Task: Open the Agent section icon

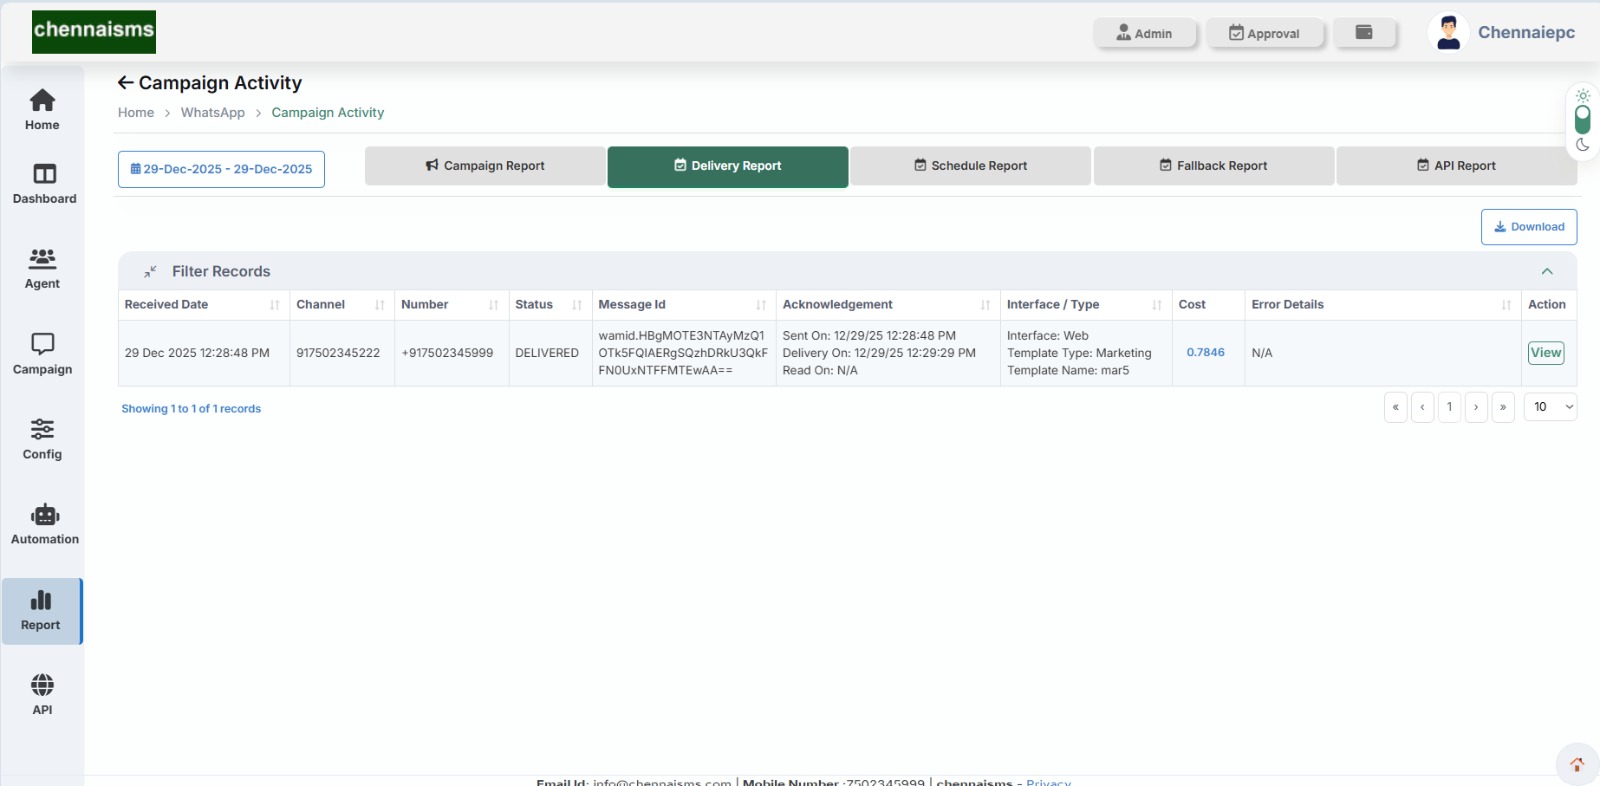Action: (42, 260)
